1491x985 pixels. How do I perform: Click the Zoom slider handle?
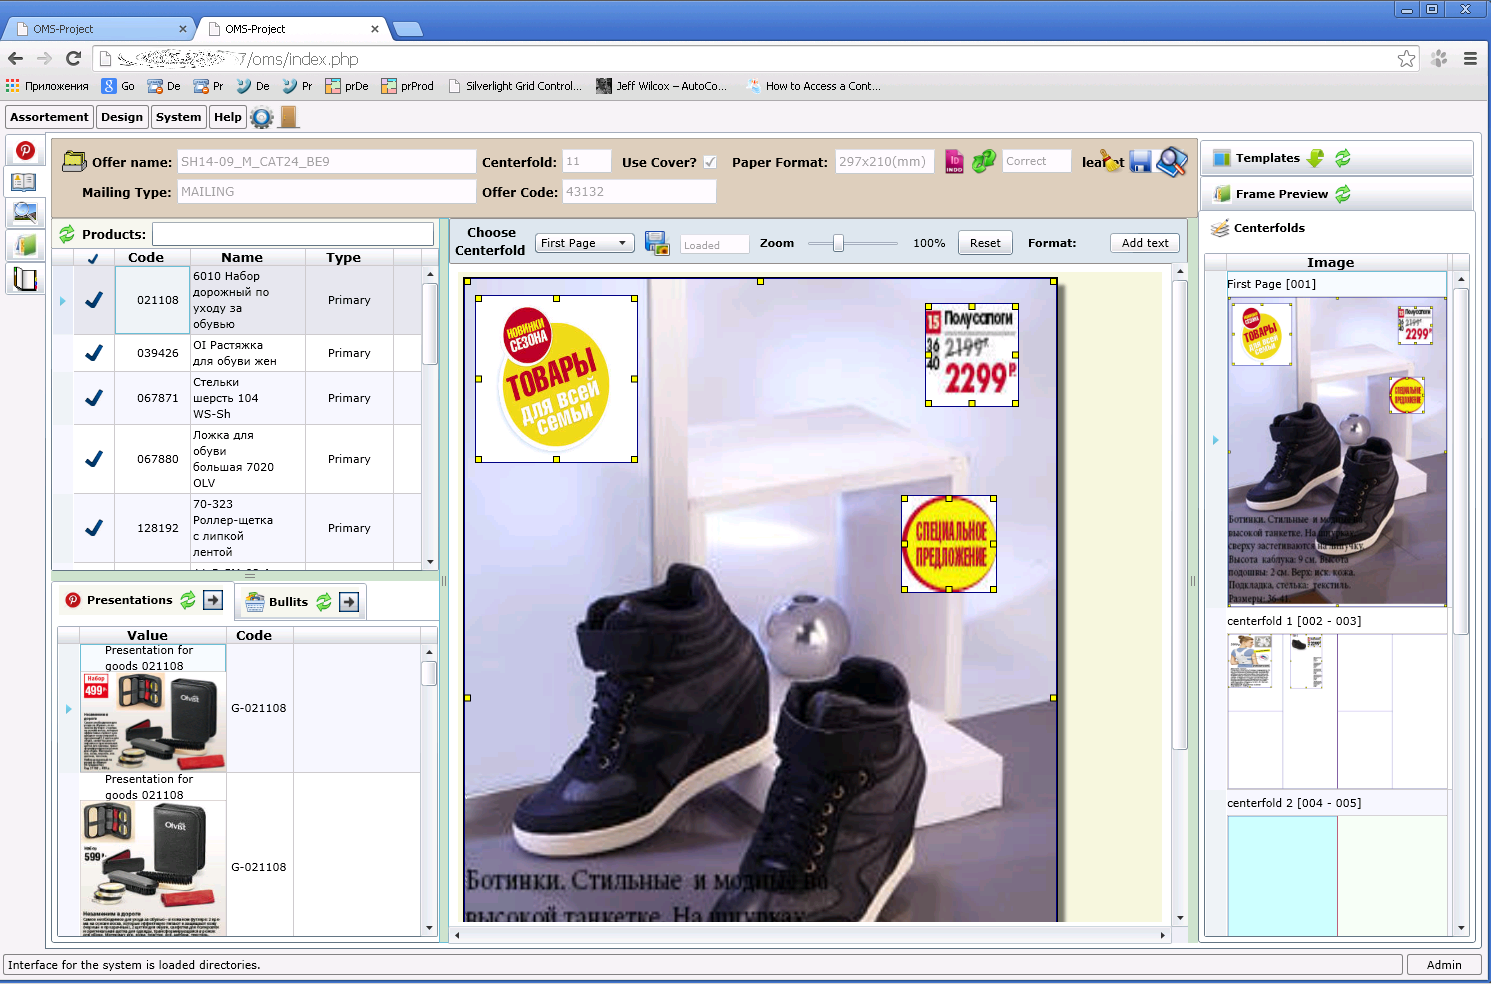(838, 243)
